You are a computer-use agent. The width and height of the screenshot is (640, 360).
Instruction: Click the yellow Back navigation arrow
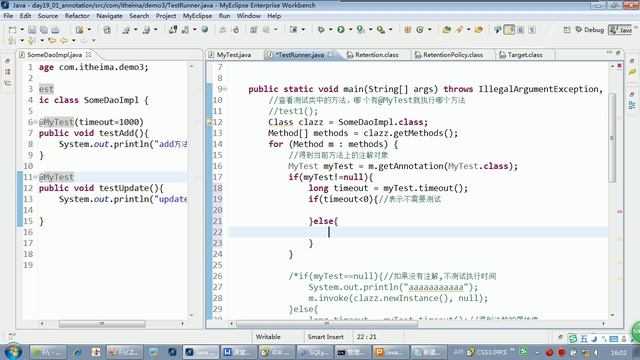pyautogui.click(x=64, y=40)
